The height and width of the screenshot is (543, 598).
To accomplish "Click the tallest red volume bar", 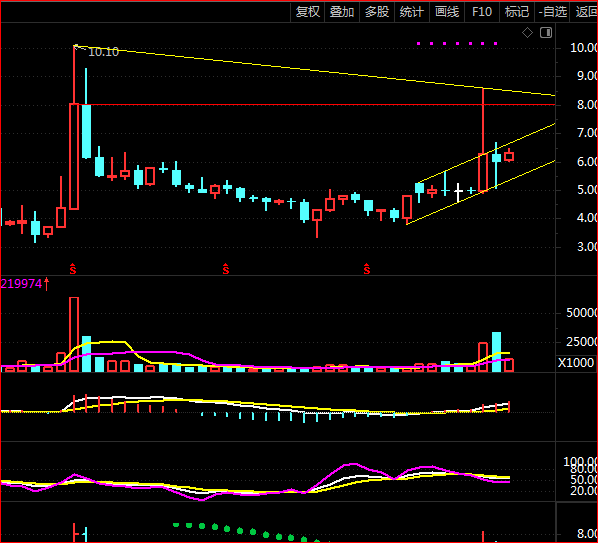I will [x=74, y=334].
